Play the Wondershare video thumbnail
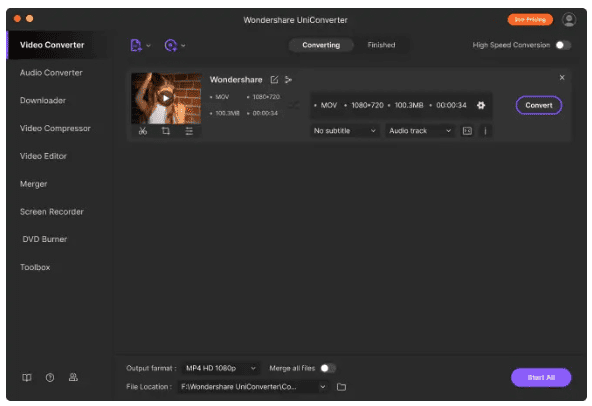This screenshot has height=406, width=592. [165, 98]
